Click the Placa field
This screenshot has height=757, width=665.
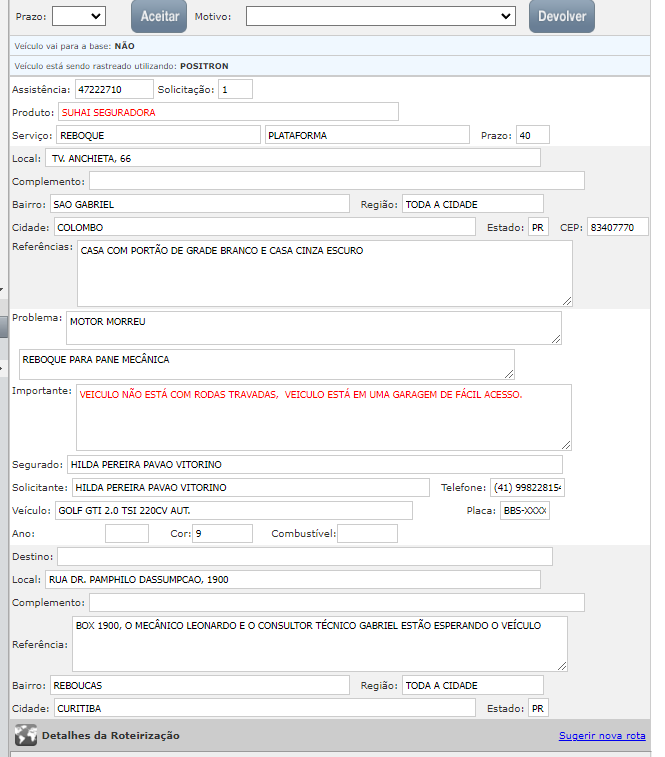coord(524,511)
